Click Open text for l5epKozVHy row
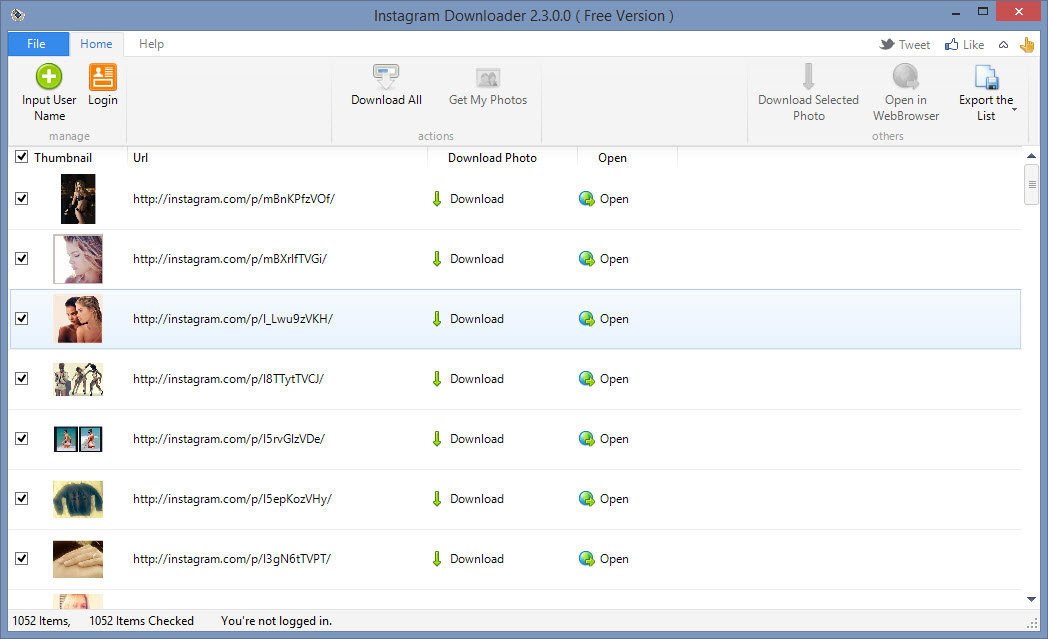Viewport: 1048px width, 639px height. (614, 499)
